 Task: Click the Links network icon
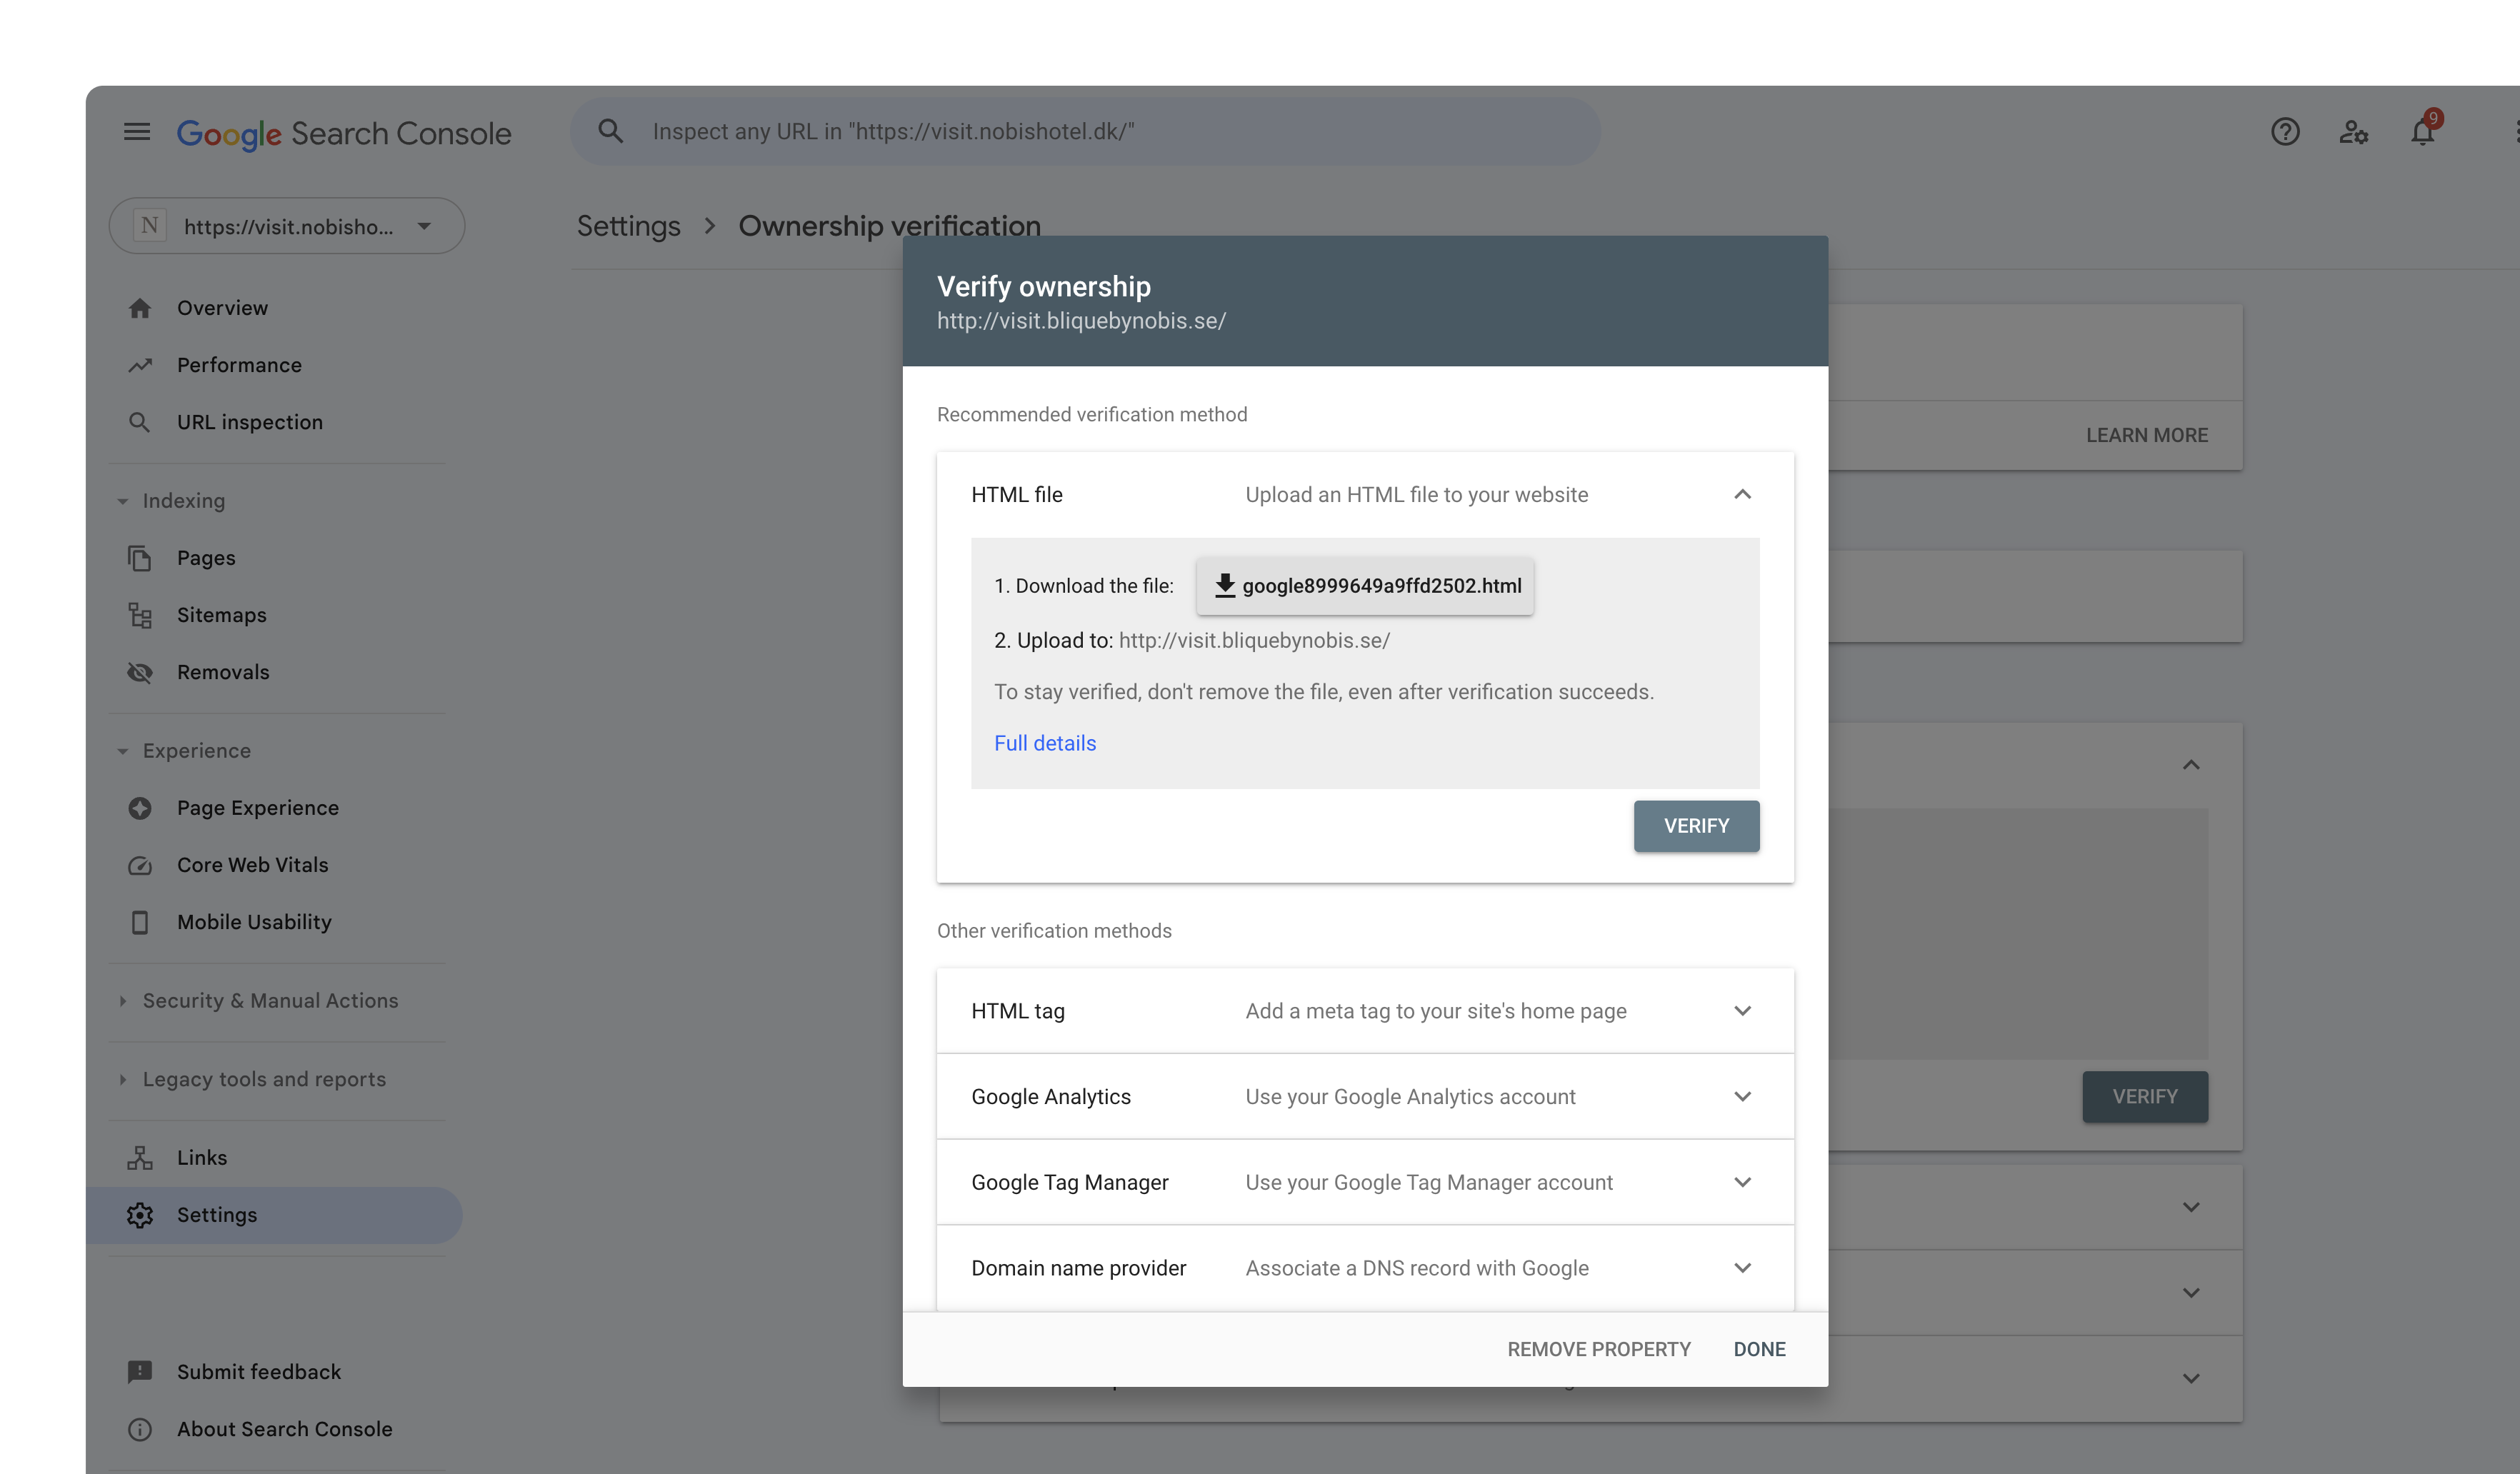140,1158
